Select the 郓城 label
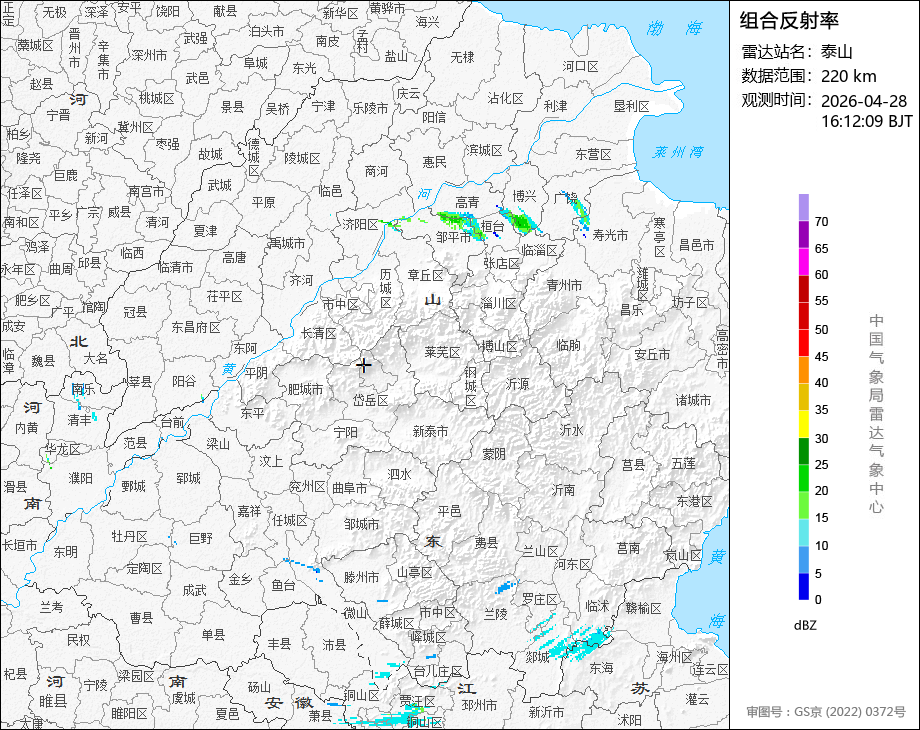The image size is (920, 730). pyautogui.click(x=188, y=478)
